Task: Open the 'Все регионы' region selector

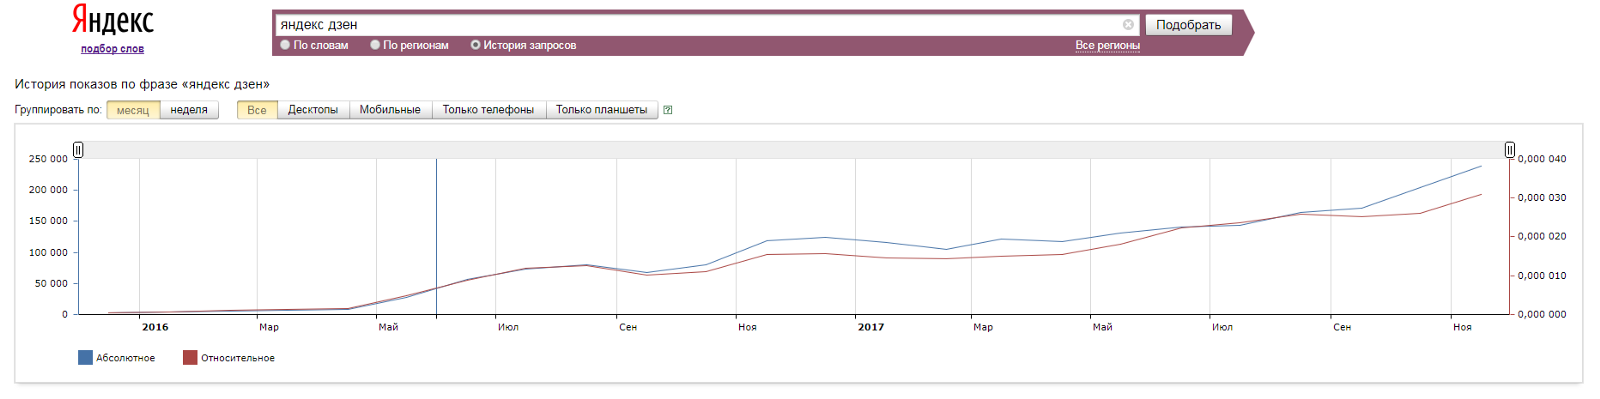Action: pos(1107,45)
